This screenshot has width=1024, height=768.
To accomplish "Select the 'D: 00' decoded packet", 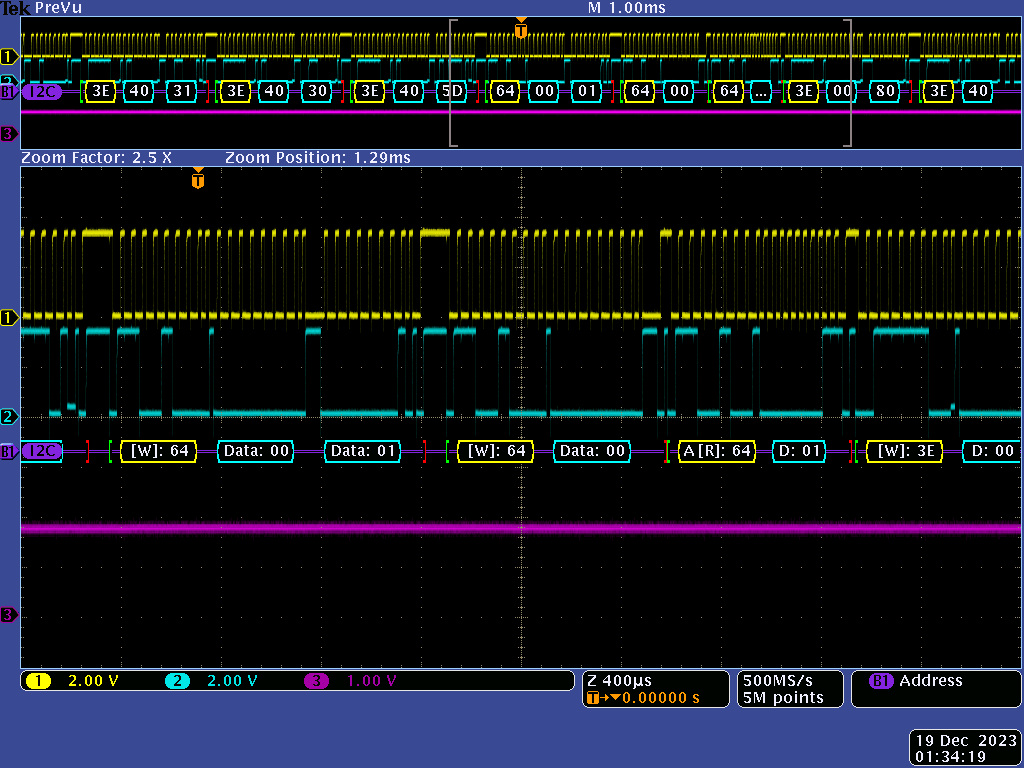I will coord(992,451).
